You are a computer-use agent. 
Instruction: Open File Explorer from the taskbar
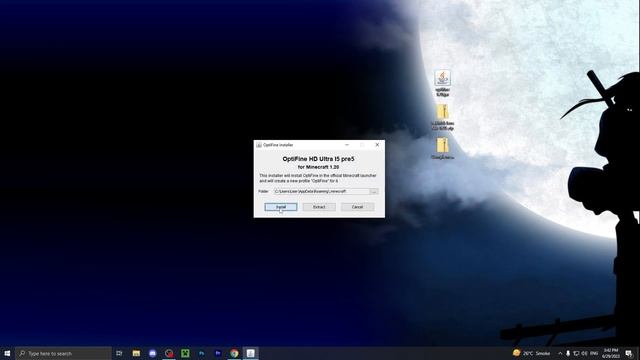click(136, 353)
